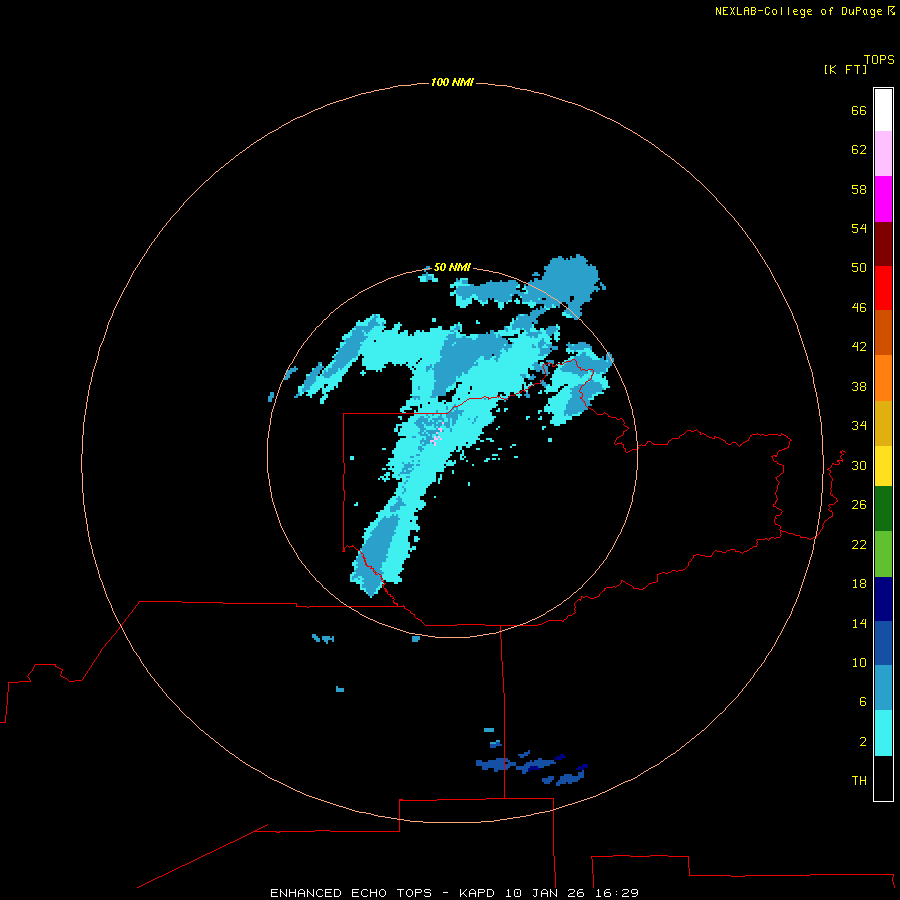900x900 pixels.
Task: Click the 22 legend value
Action: point(859,545)
